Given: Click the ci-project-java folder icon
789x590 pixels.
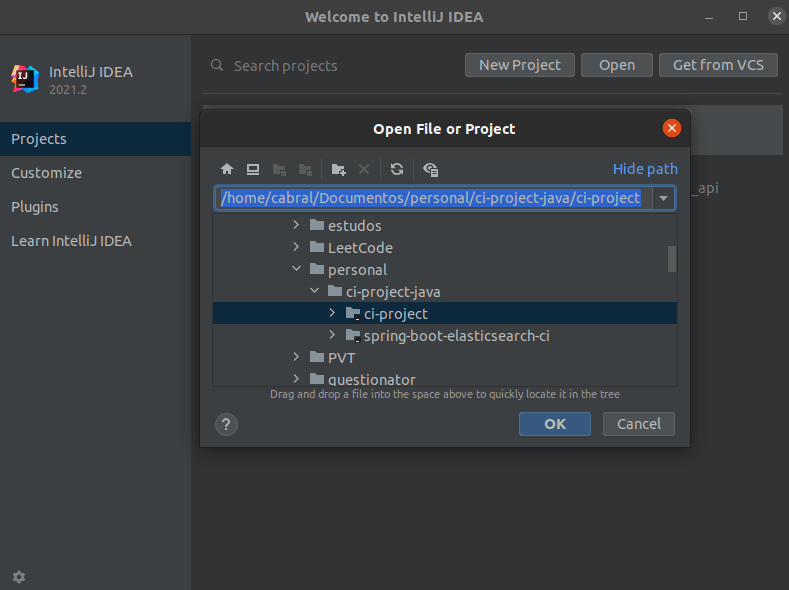Looking at the screenshot, I should (x=335, y=291).
